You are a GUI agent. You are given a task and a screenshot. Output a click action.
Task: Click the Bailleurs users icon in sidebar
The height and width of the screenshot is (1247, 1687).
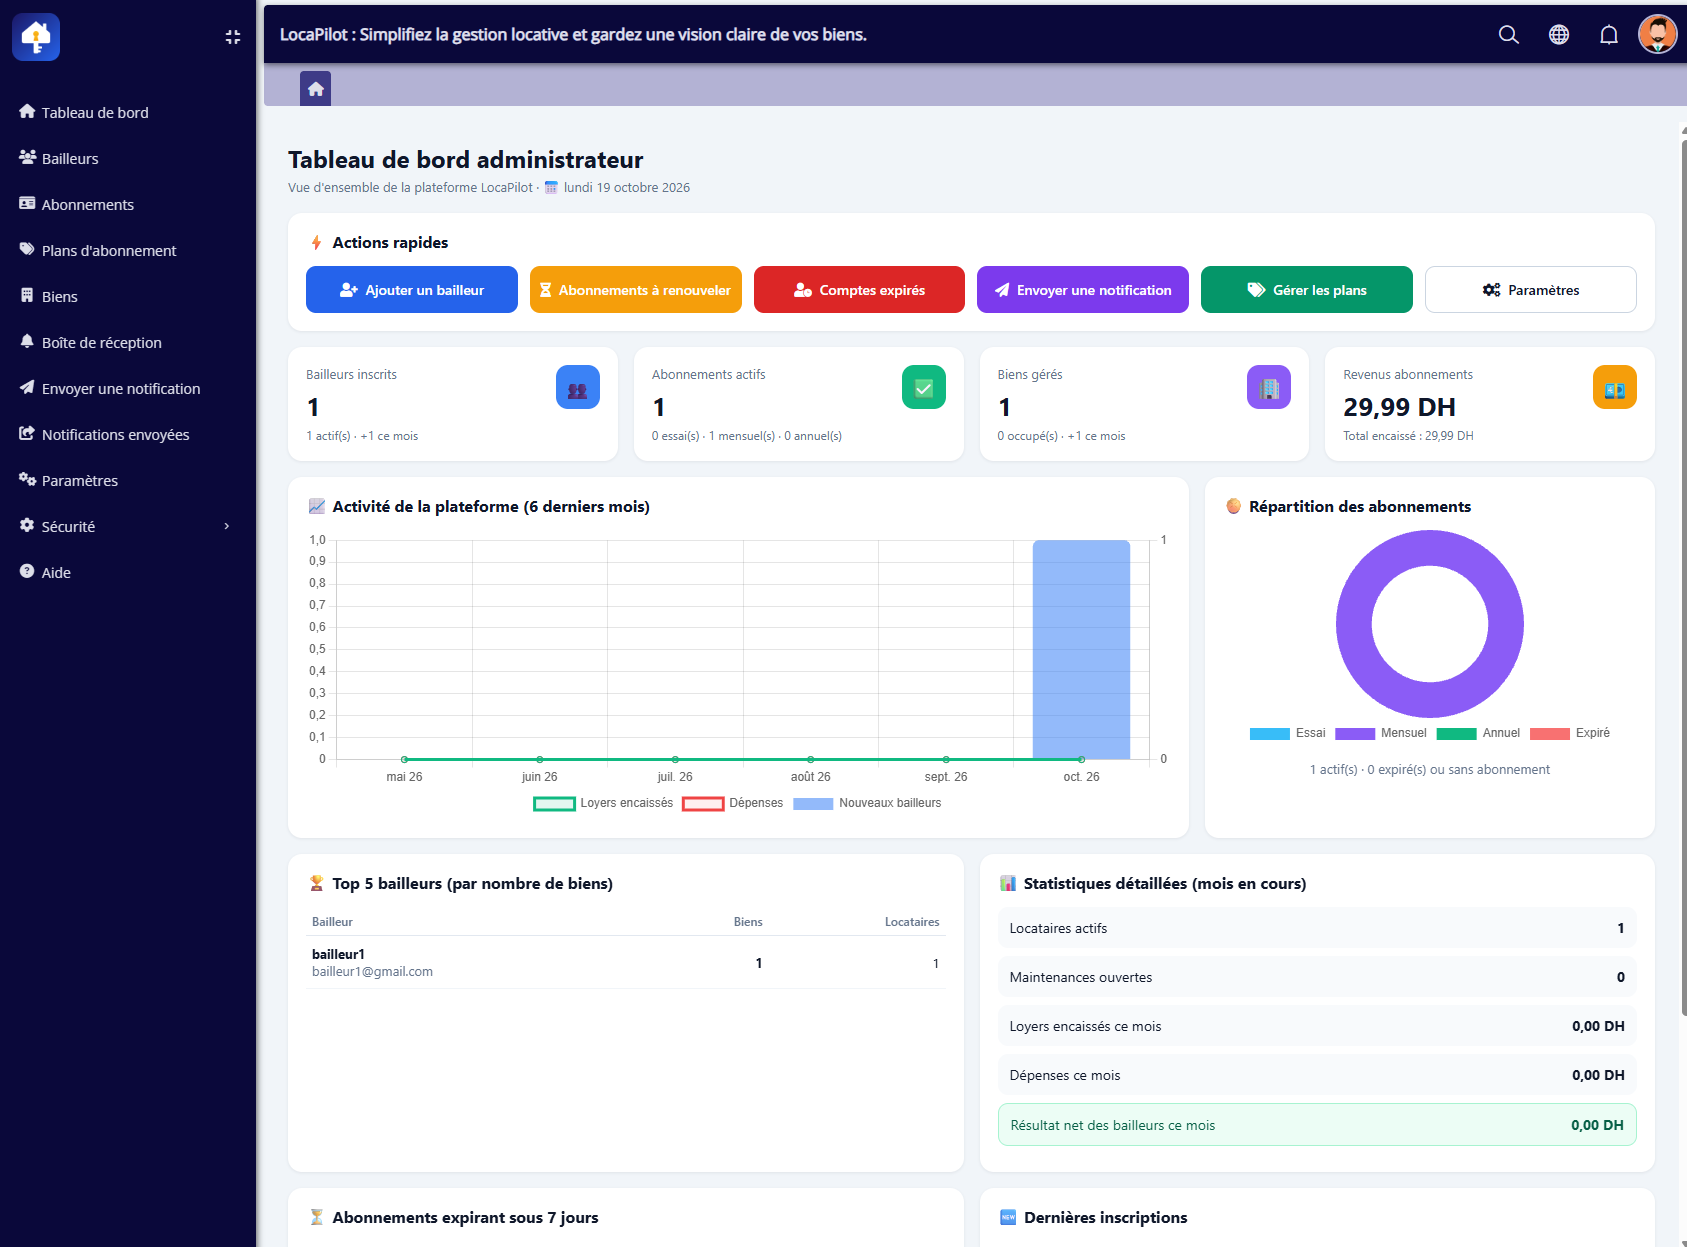pyautogui.click(x=27, y=158)
